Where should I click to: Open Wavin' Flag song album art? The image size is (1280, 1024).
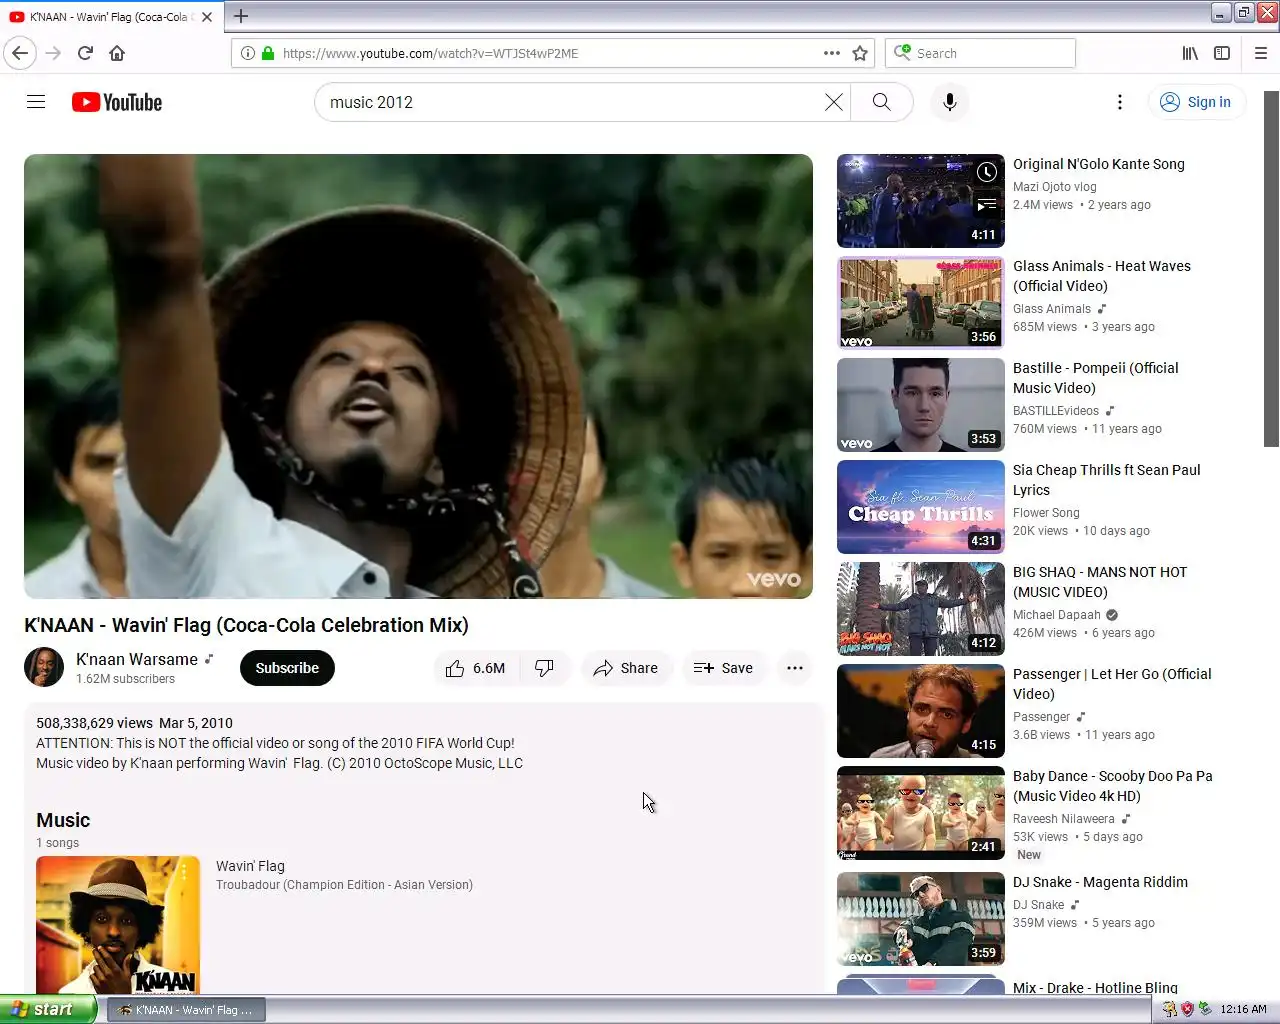click(118, 925)
